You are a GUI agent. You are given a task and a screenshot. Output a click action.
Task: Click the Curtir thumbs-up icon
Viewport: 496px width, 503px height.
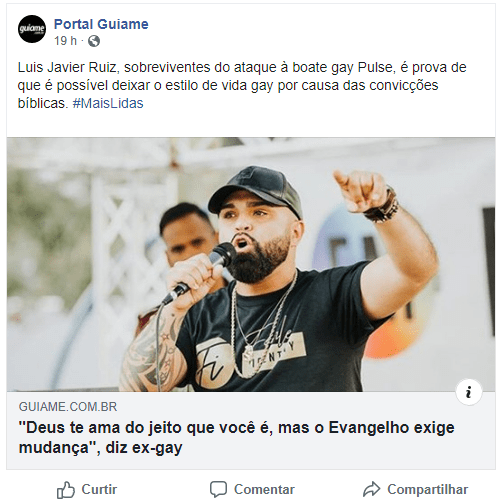[x=66, y=490]
